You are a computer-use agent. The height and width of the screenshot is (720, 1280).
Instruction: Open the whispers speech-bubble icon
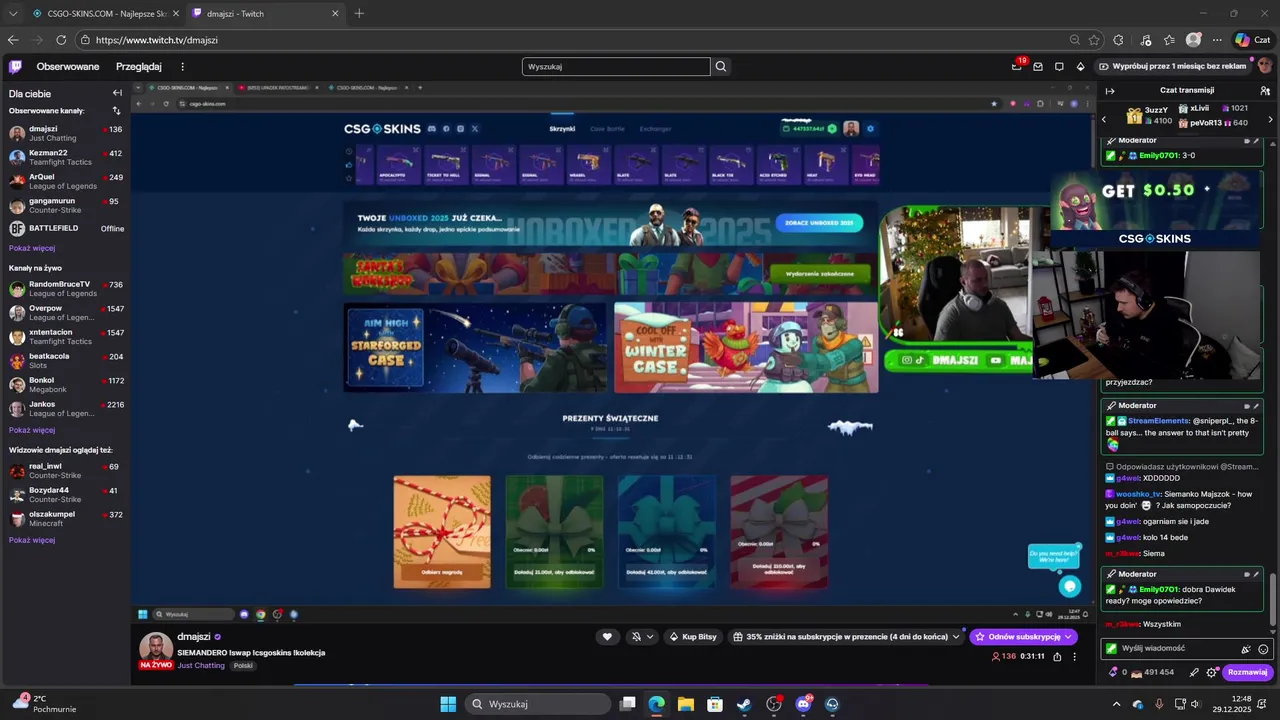coord(1059,67)
